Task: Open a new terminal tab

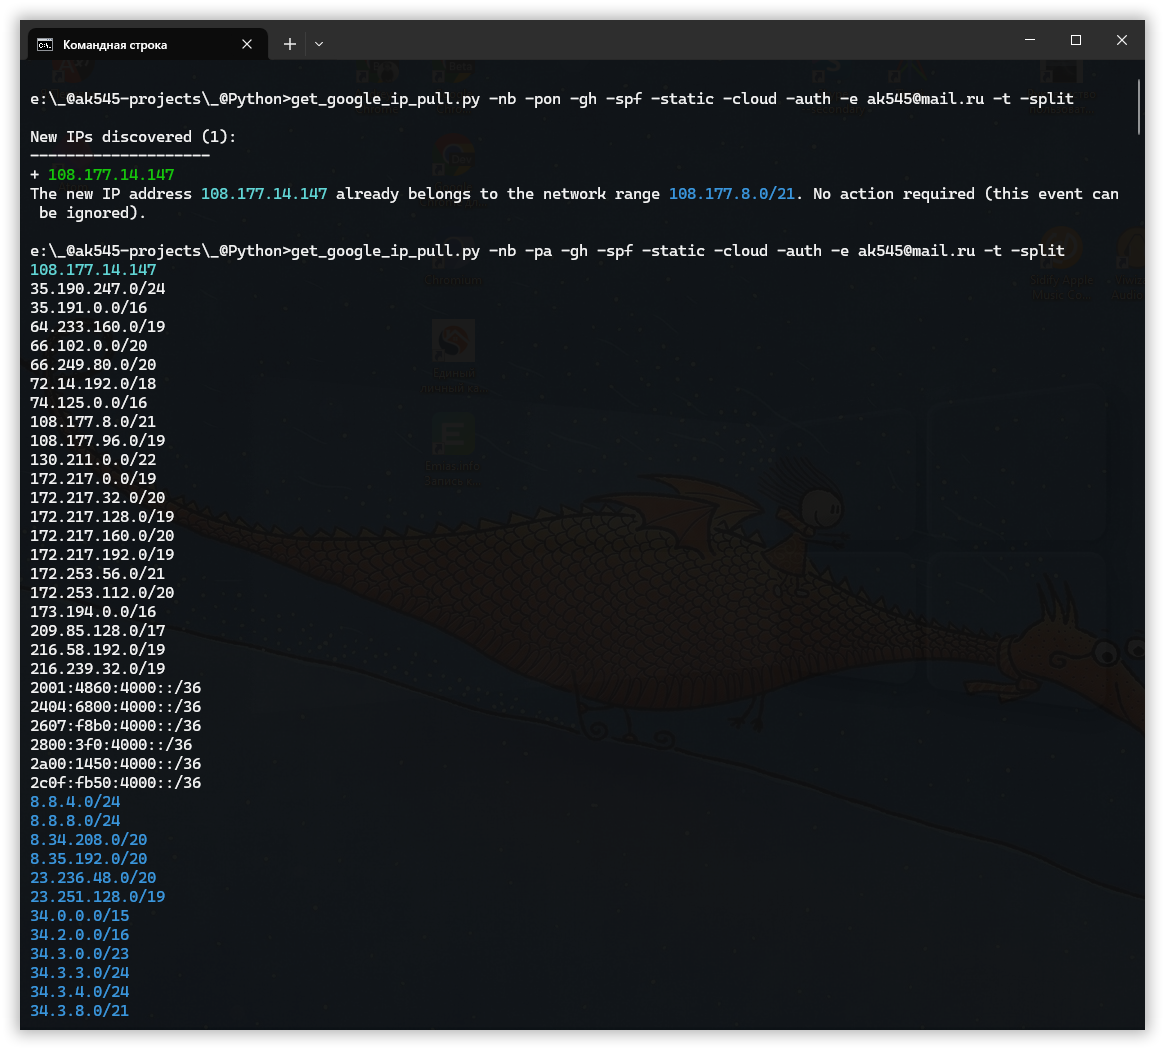Action: (x=290, y=45)
